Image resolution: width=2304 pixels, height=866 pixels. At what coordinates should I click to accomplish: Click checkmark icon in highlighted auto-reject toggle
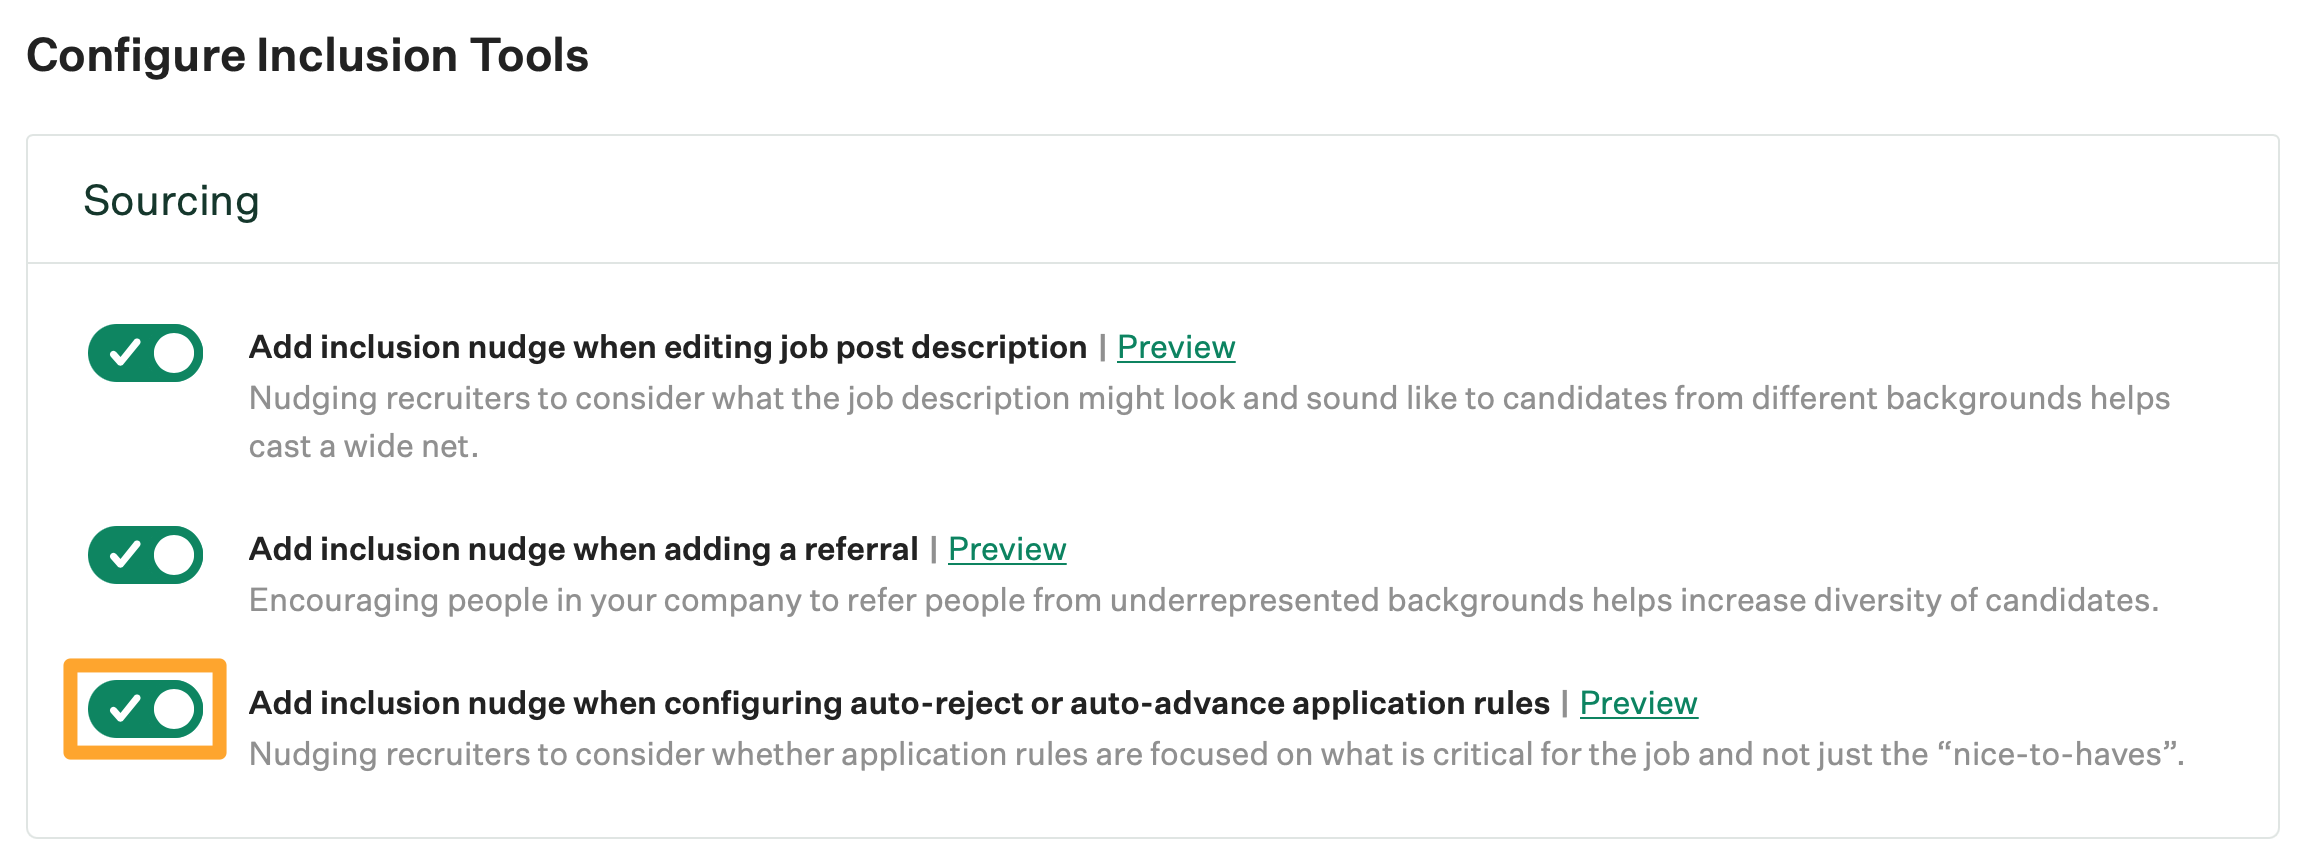point(124,709)
